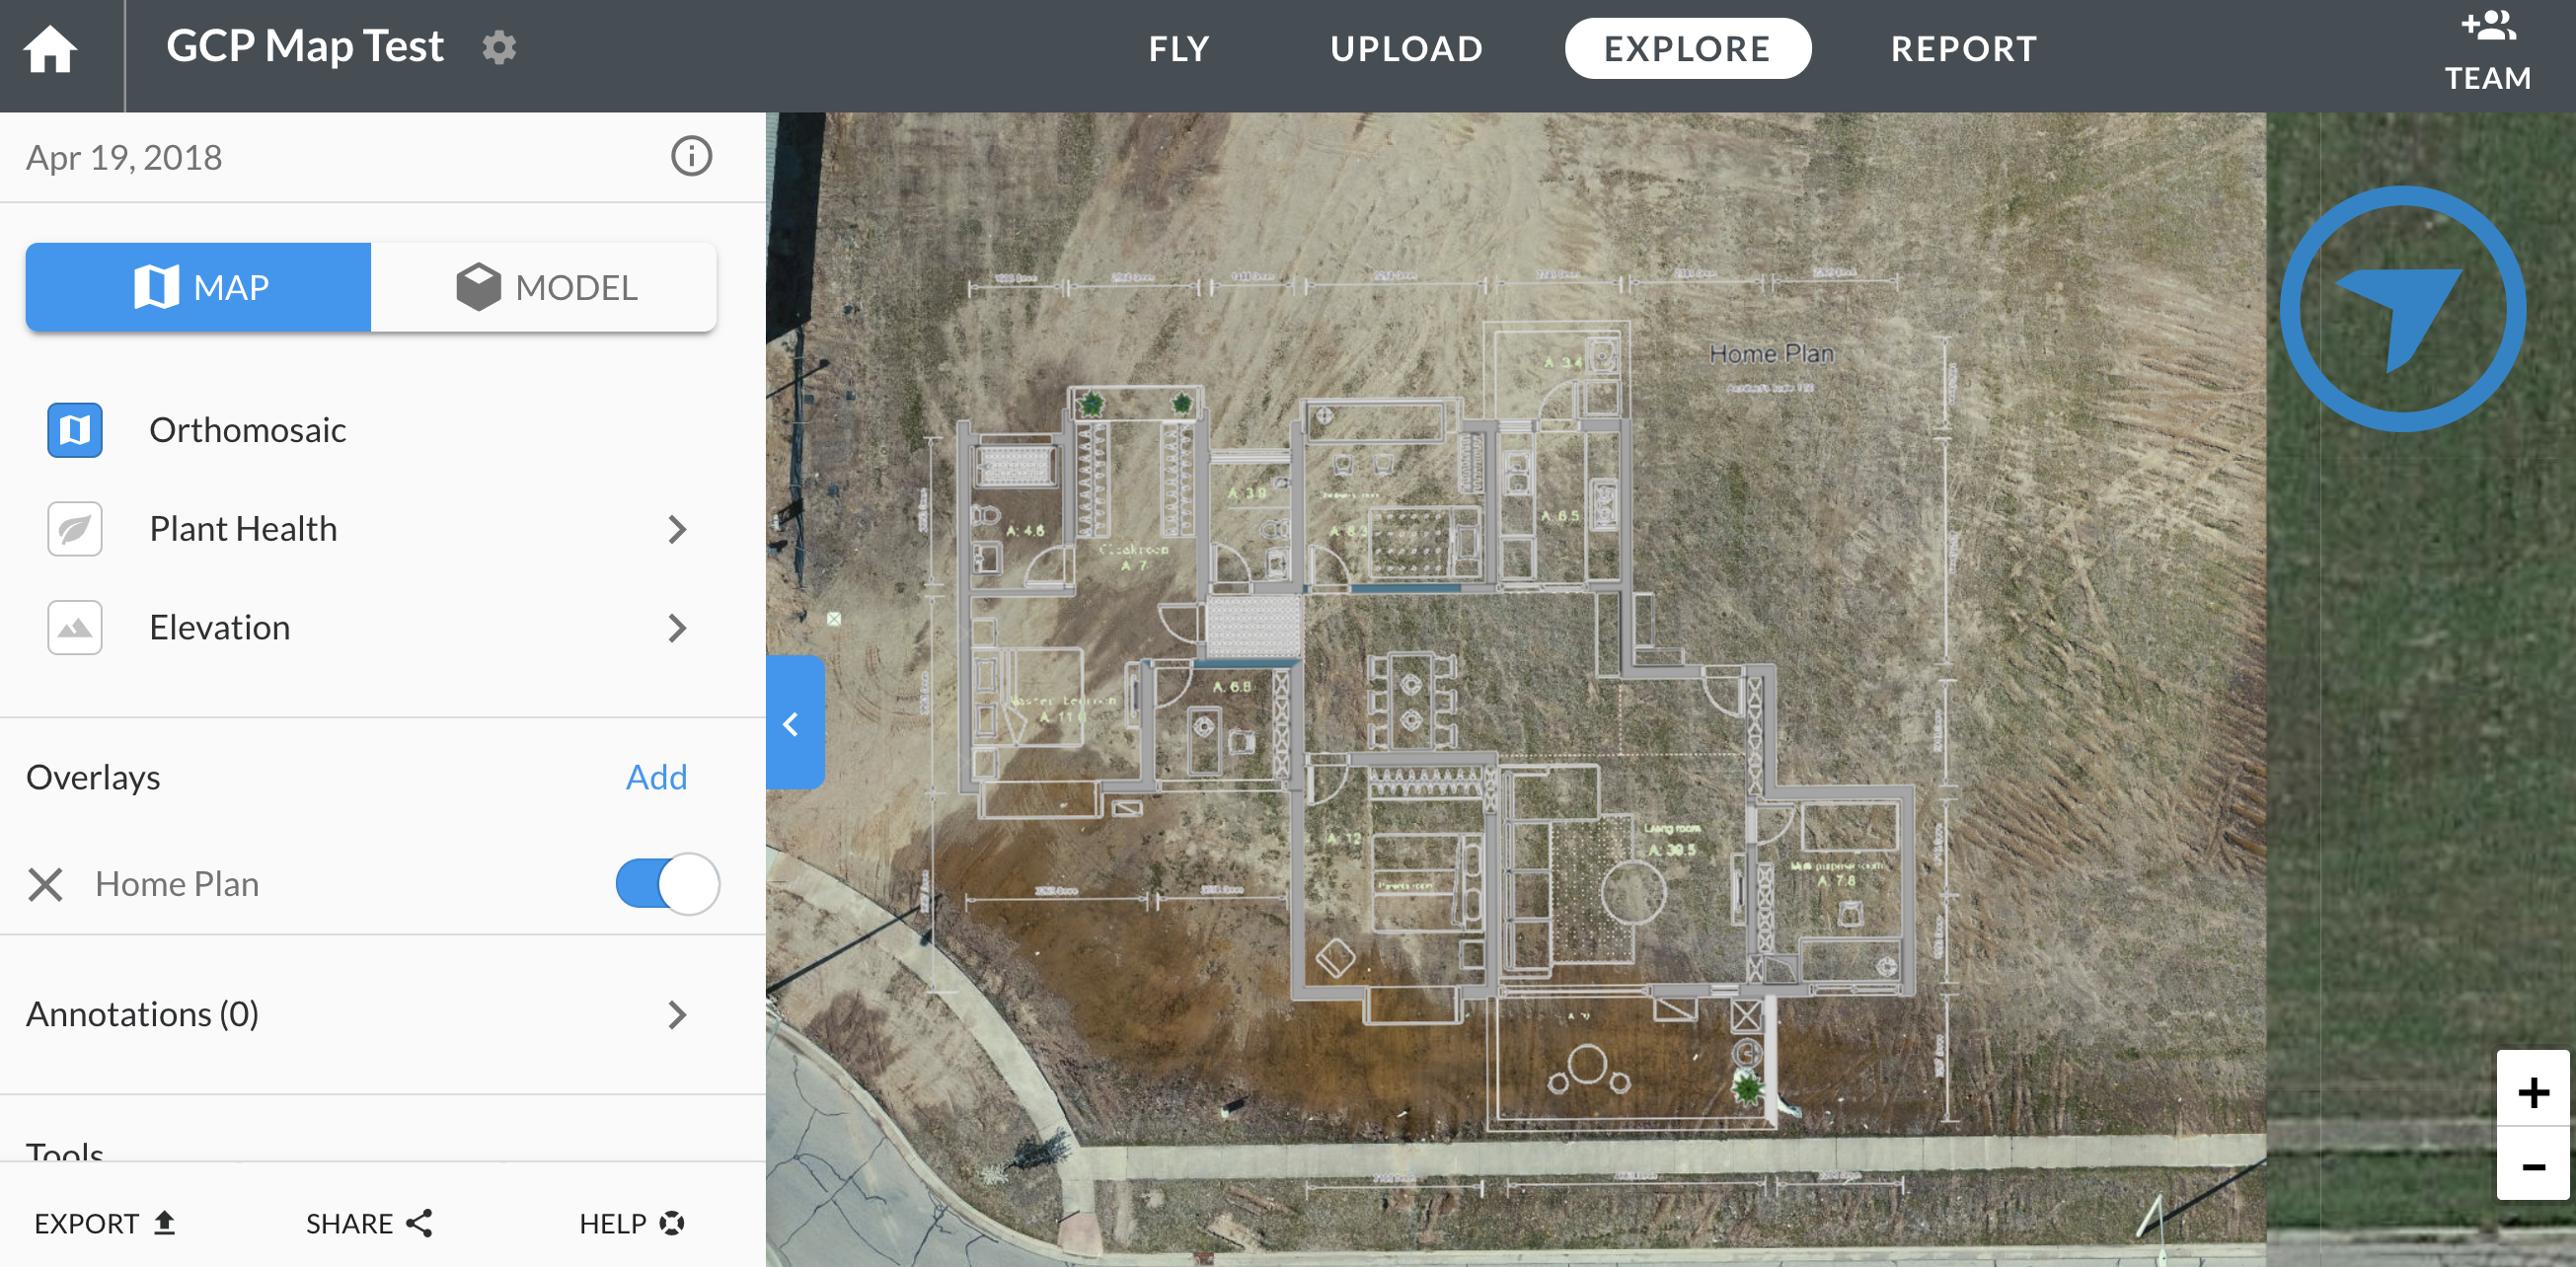Switch to MODEL view
The image size is (2576, 1267).
[544, 287]
